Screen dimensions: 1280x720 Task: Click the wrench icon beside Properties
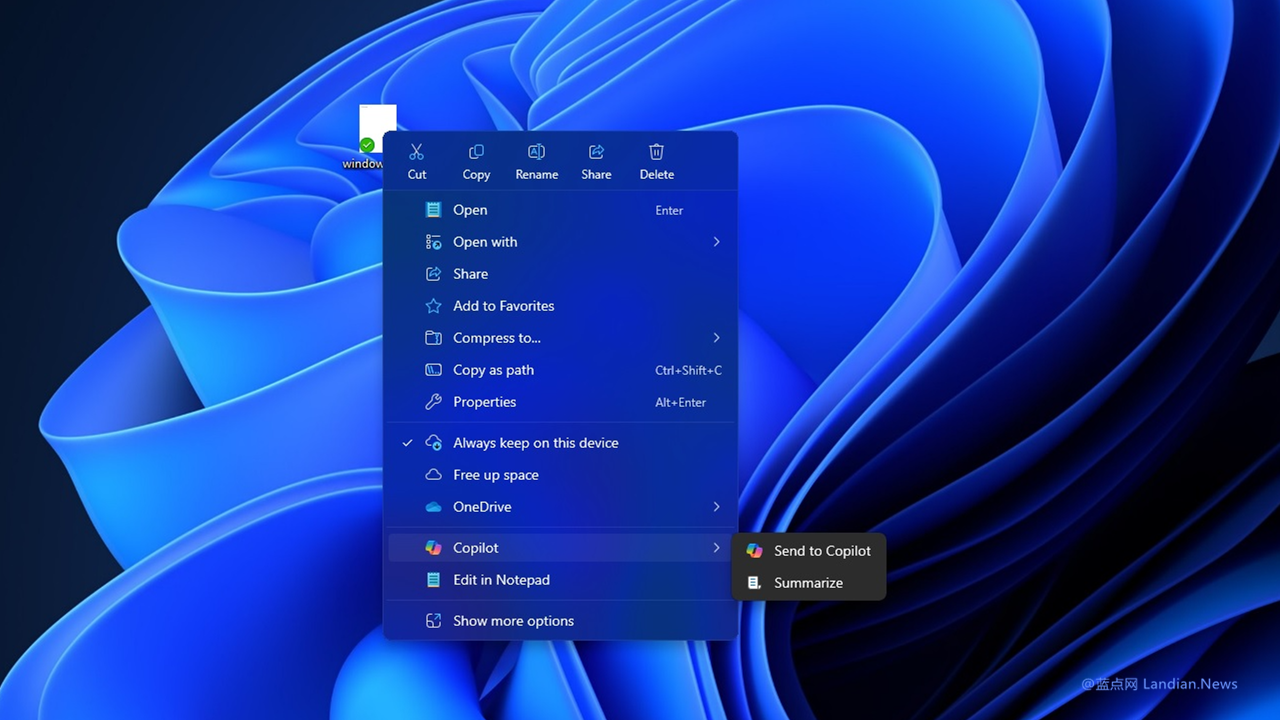coord(433,402)
